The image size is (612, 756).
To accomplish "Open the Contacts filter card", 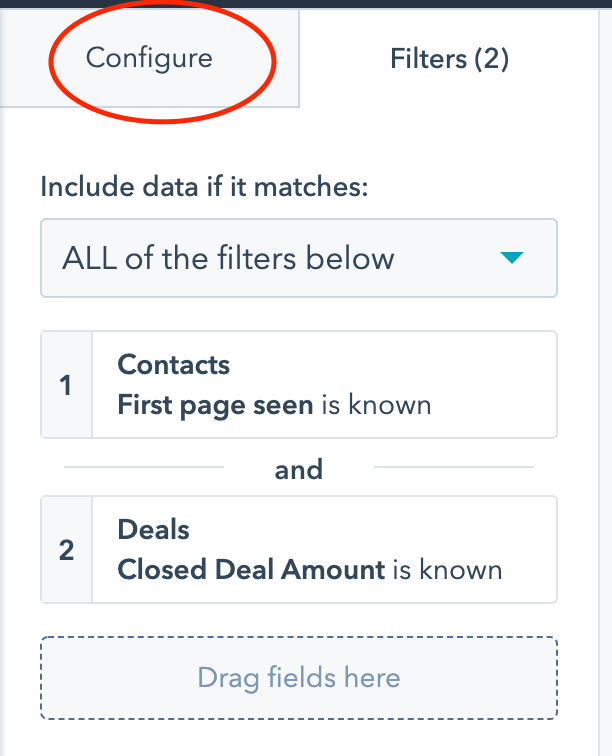I will click(x=323, y=385).
